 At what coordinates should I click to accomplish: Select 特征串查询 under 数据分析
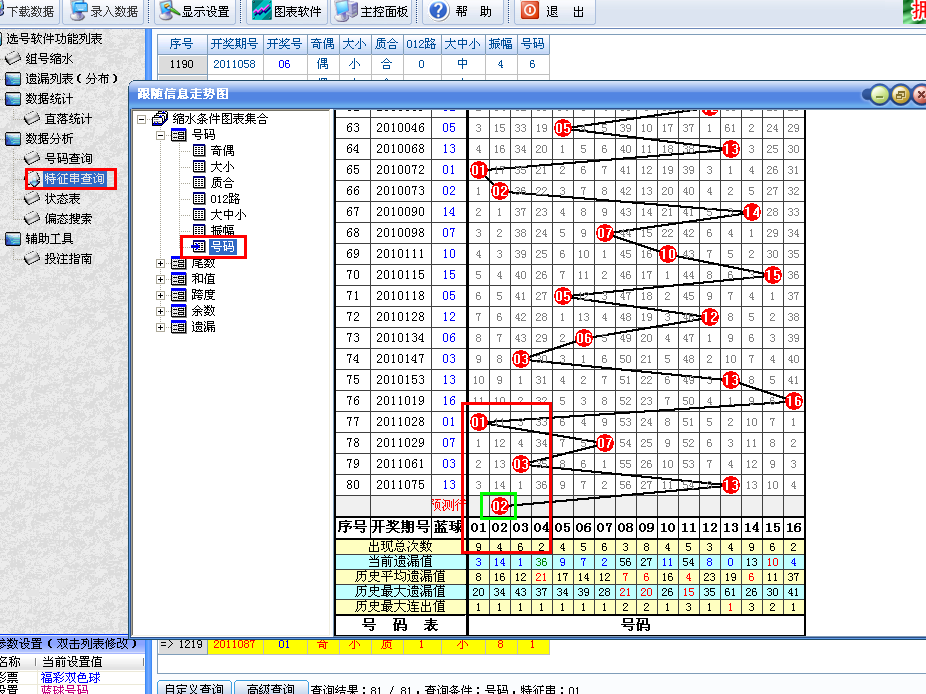point(73,179)
